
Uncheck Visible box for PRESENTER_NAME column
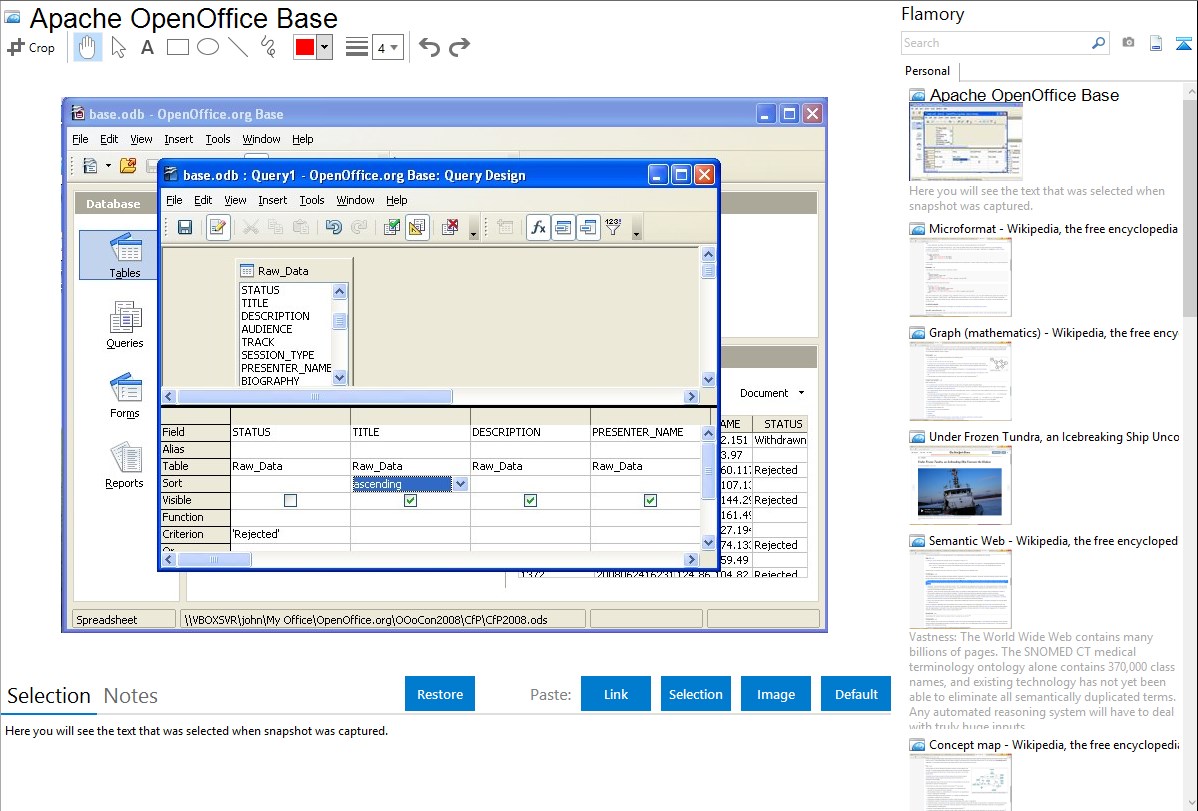click(650, 501)
